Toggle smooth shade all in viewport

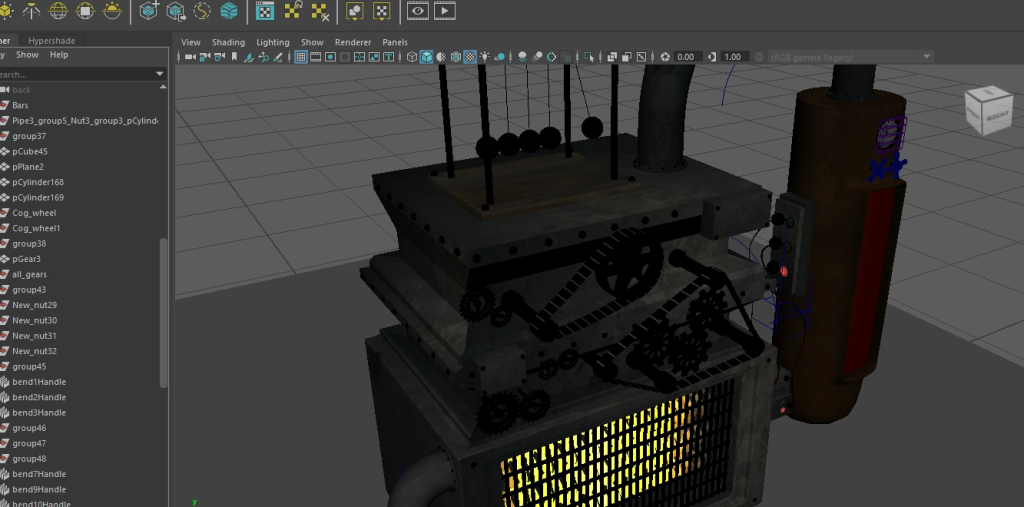click(x=426, y=57)
